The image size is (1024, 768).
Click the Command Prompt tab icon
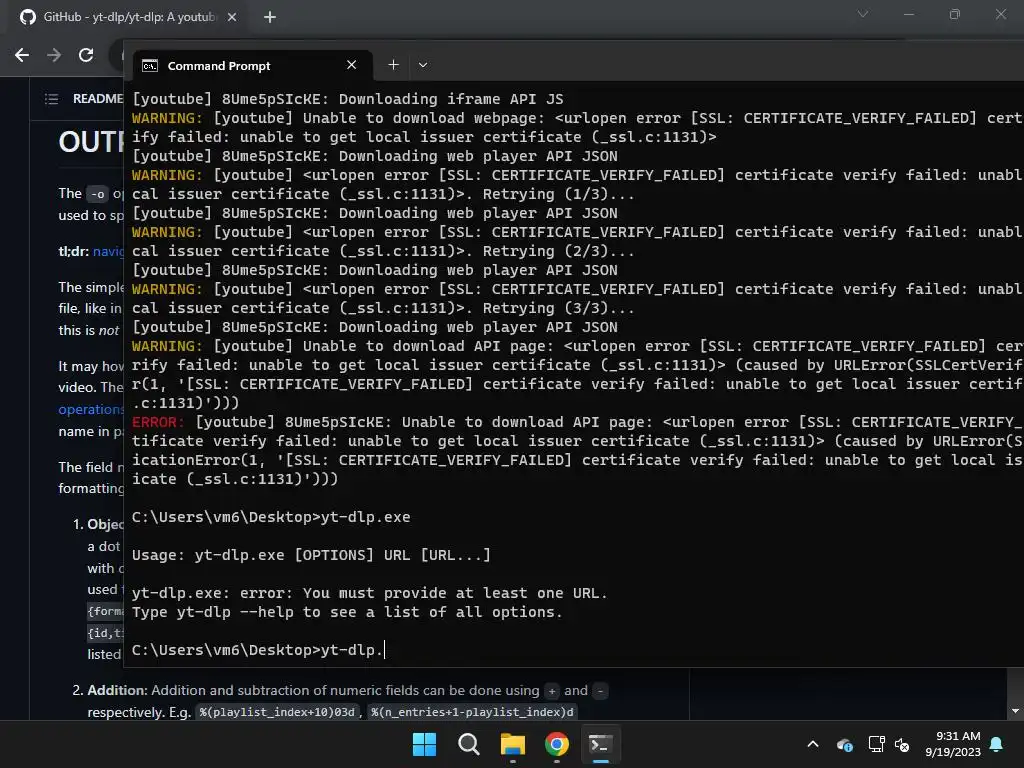(x=150, y=65)
